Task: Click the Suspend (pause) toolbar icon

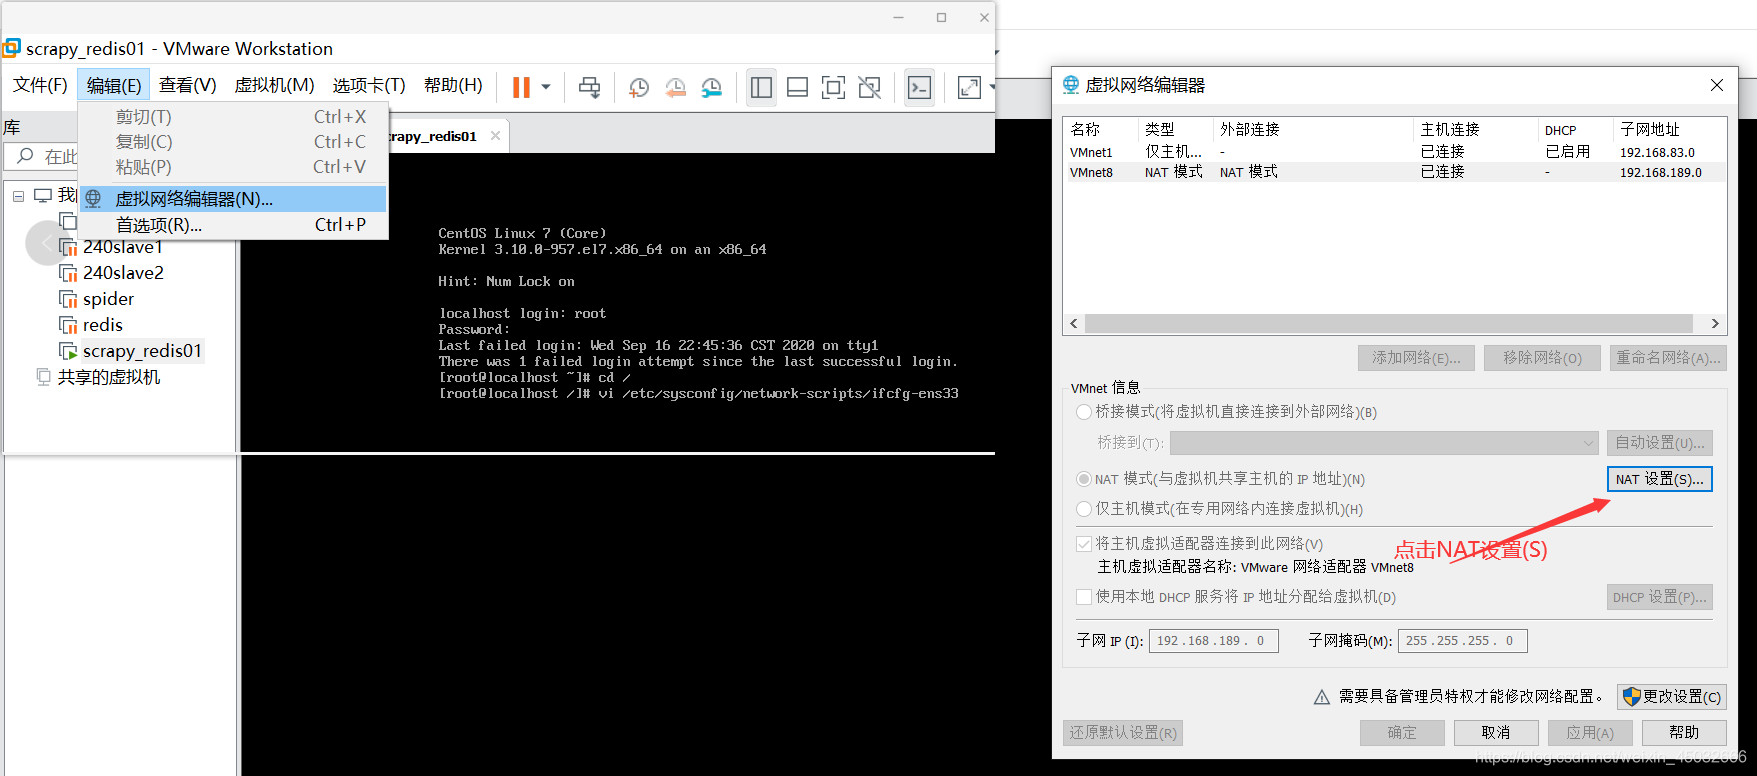Action: 521,87
